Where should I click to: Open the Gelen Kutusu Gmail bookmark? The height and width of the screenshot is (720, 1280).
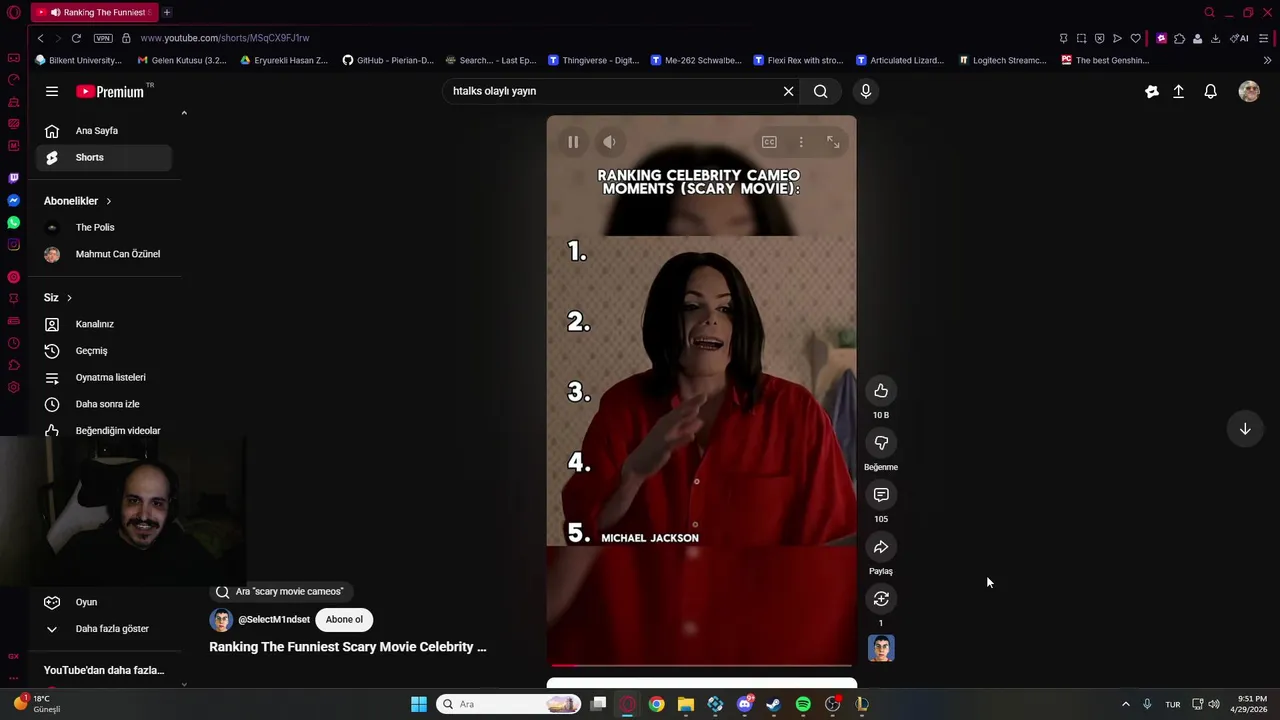click(182, 60)
